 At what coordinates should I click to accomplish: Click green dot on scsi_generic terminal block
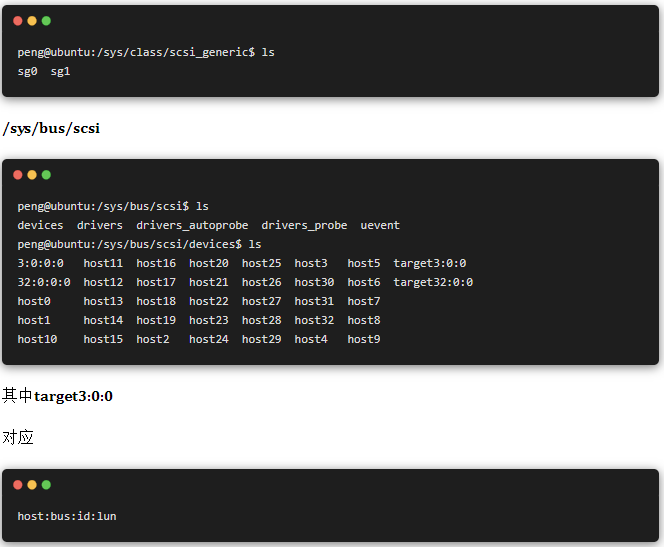tap(46, 21)
